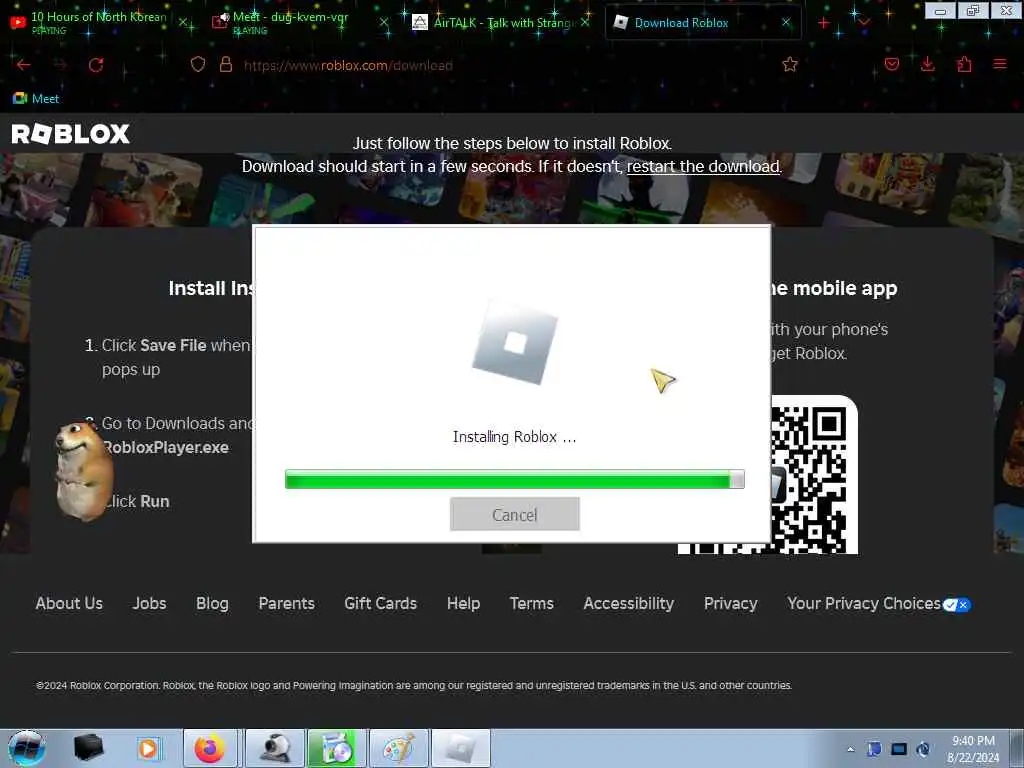Bookmark this page with the star icon

[x=790, y=64]
